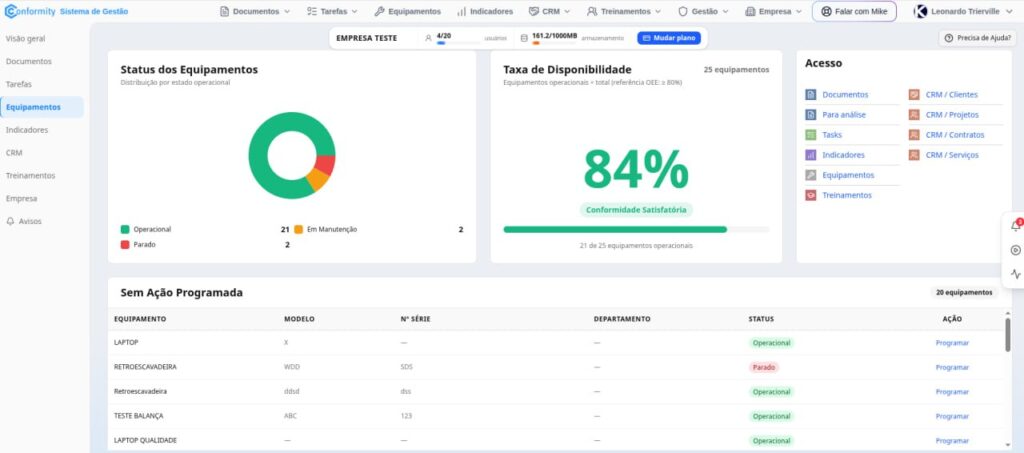Click the Indicadores icon in Acesso panel
This screenshot has height=453, width=1024.
810,155
